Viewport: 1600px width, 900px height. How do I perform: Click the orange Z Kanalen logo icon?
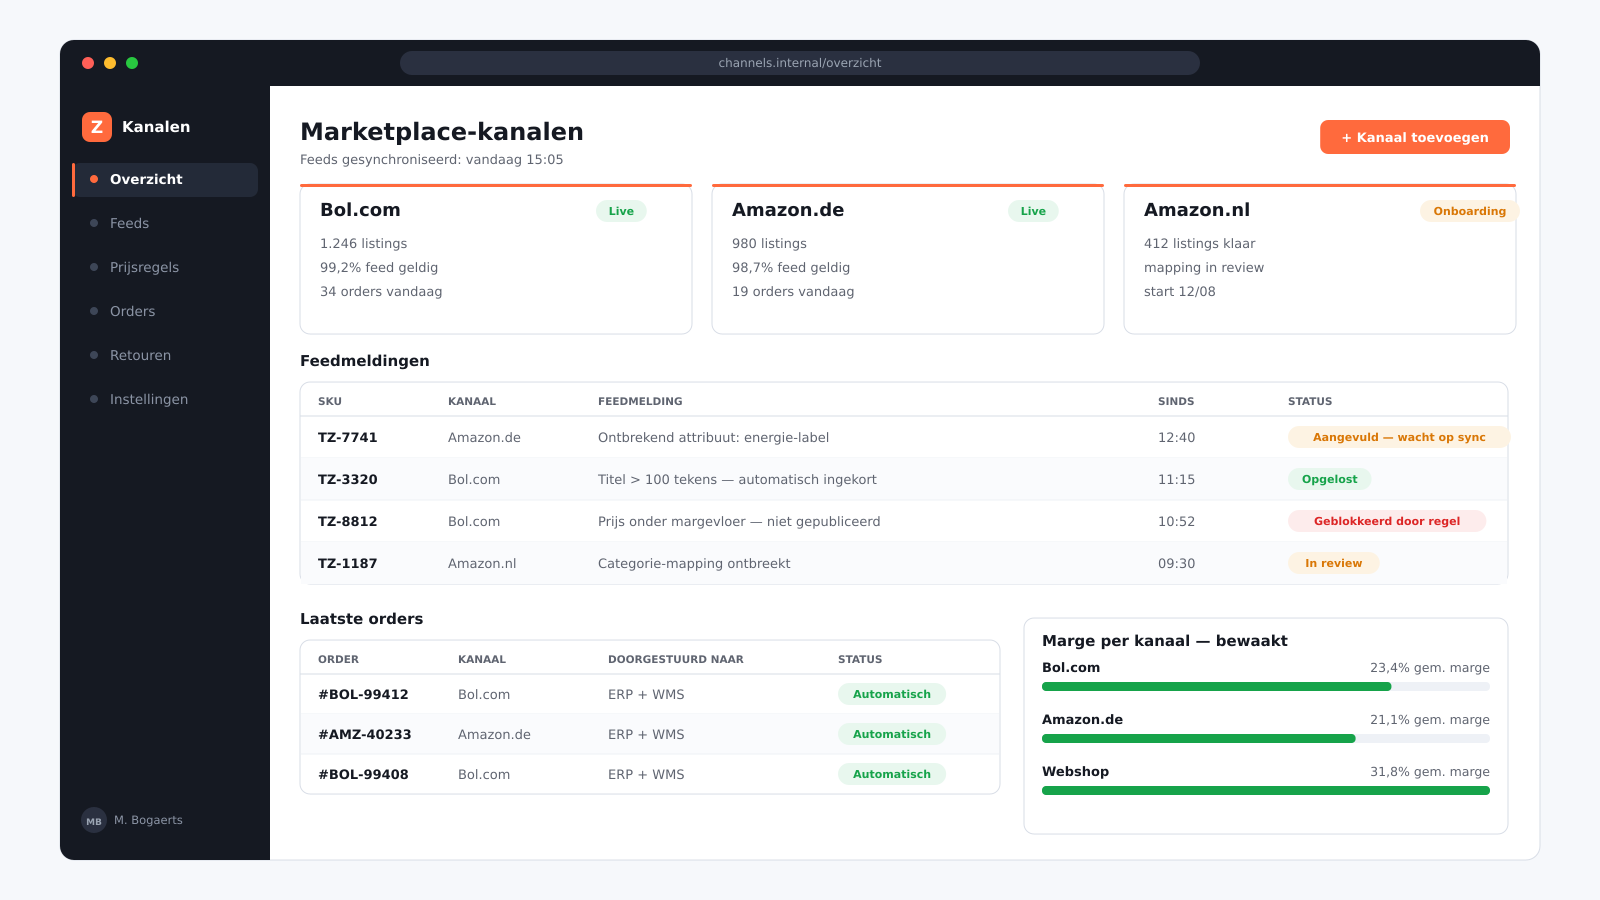(x=97, y=127)
